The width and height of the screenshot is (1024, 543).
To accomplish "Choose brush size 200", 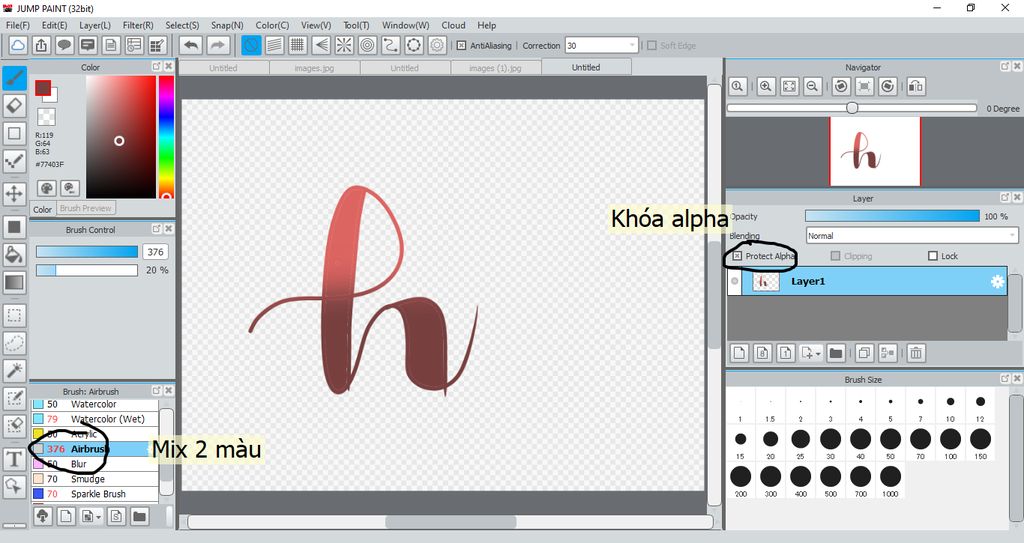I will 741,480.
